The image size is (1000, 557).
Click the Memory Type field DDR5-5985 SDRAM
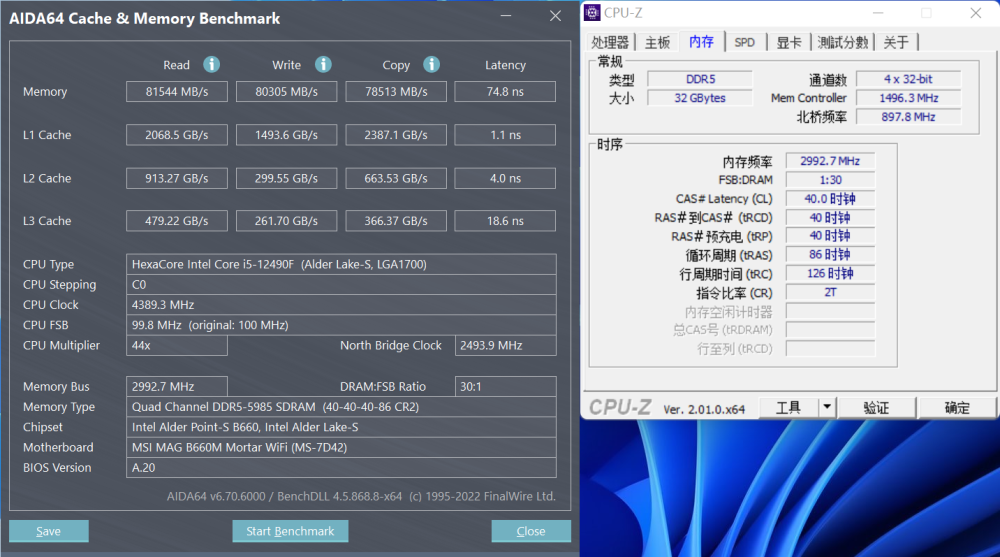[x=341, y=406]
